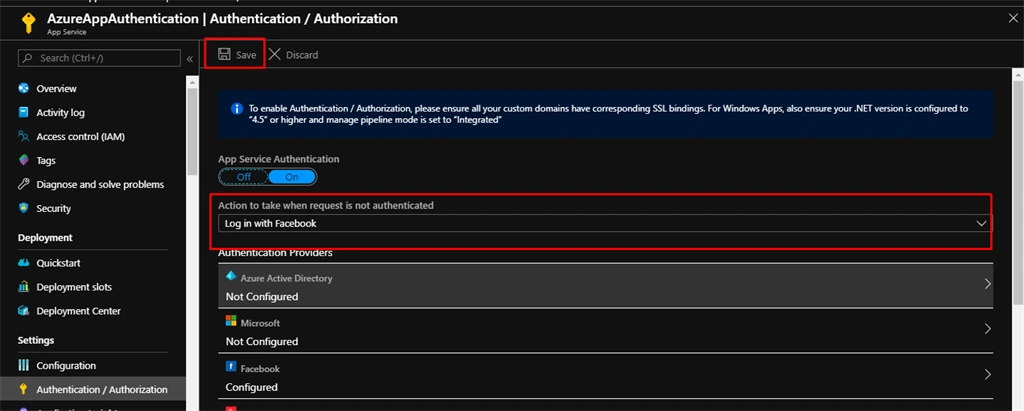The width and height of the screenshot is (1024, 411).
Task: Click the sidebar vertical scrollbar
Action: pyautogui.click(x=192, y=131)
